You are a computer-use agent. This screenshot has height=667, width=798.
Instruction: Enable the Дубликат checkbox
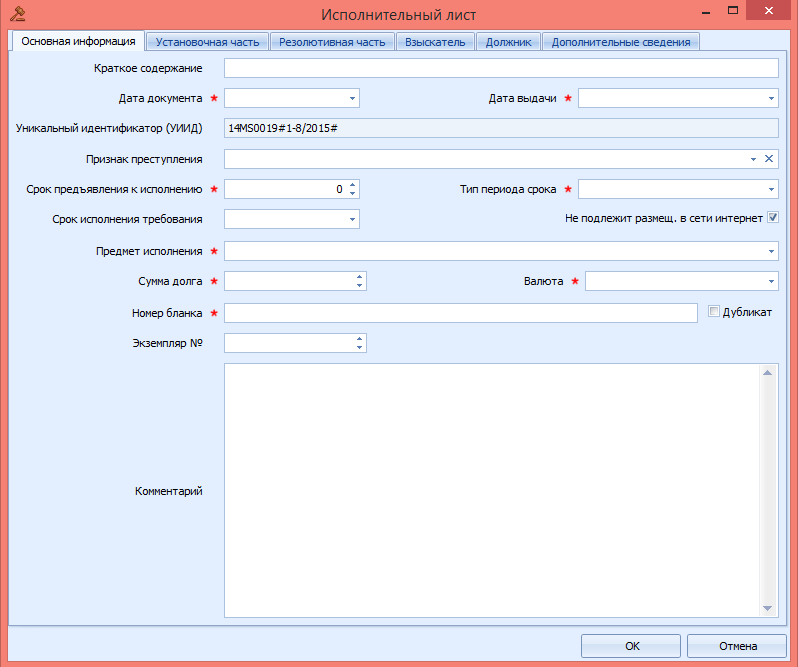pyautogui.click(x=714, y=311)
